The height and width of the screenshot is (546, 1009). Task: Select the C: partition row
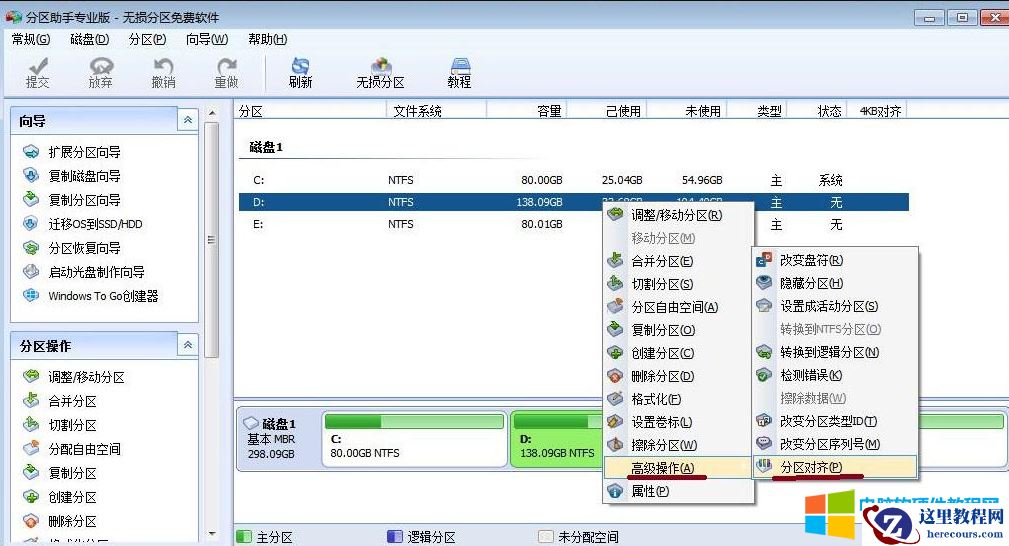(x=573, y=180)
